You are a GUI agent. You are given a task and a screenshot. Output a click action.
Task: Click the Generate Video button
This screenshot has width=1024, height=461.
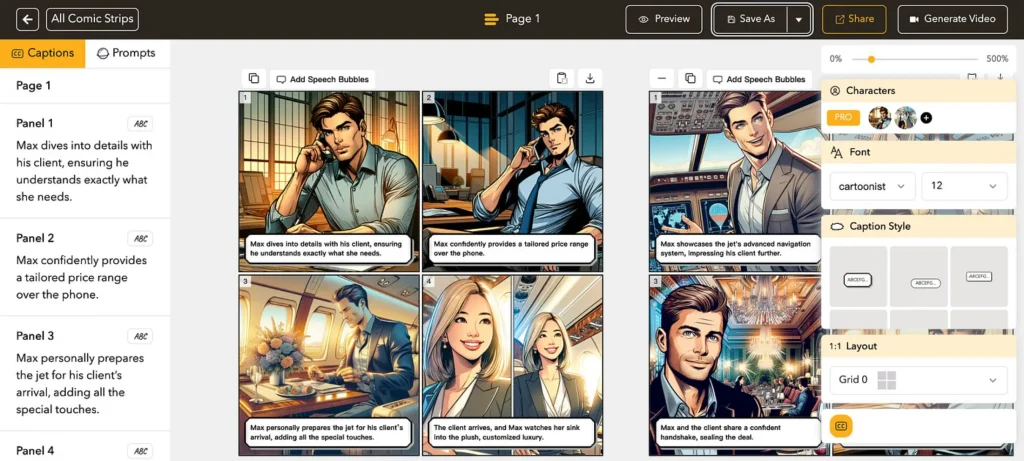tap(952, 19)
